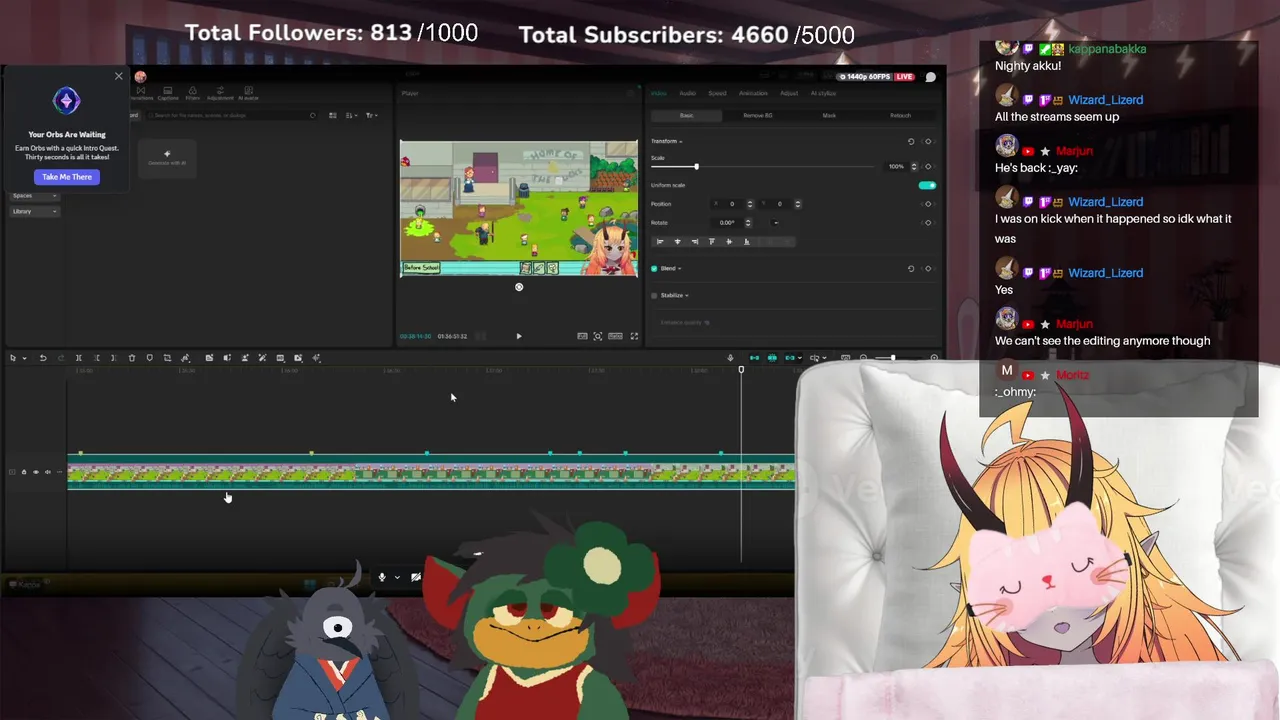Click the Position Y value field
The height and width of the screenshot is (720, 1280).
[x=780, y=204]
